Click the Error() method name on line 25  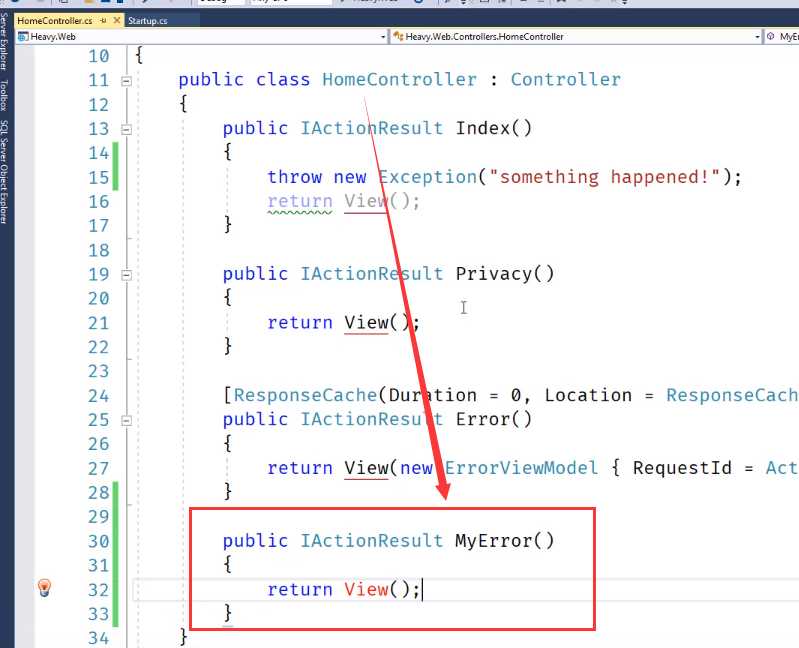pos(493,419)
